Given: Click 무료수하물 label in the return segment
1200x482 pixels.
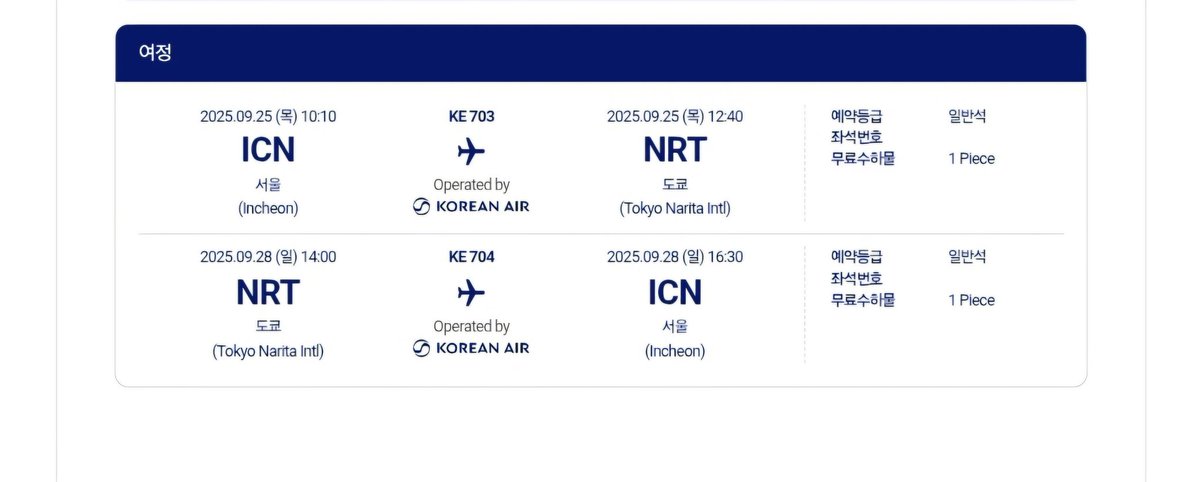Looking at the screenshot, I should tap(863, 300).
